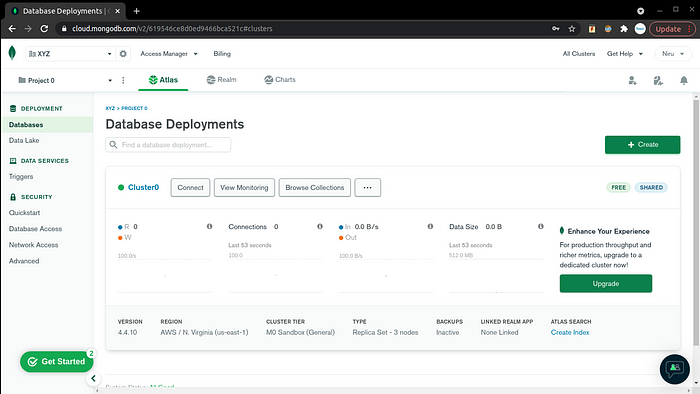Click the Connect button for Cluster0
Viewport: 700px width, 394px height.
[190, 187]
